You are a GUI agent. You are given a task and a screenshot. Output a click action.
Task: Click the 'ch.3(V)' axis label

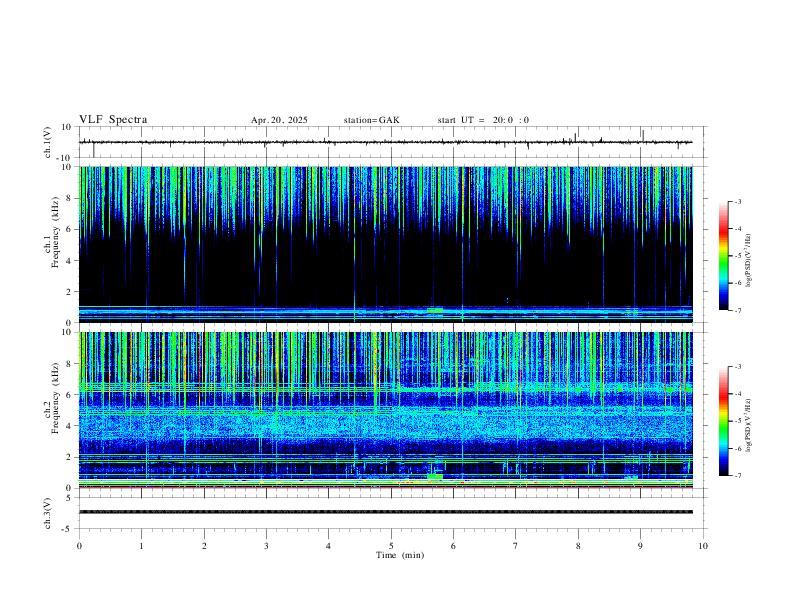click(x=47, y=513)
